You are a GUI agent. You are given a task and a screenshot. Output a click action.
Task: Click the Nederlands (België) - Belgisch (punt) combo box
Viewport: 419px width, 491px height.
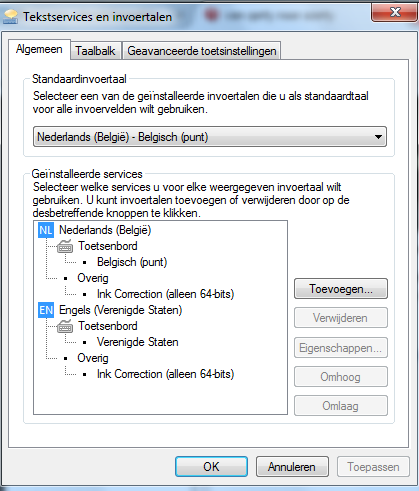pyautogui.click(x=210, y=137)
